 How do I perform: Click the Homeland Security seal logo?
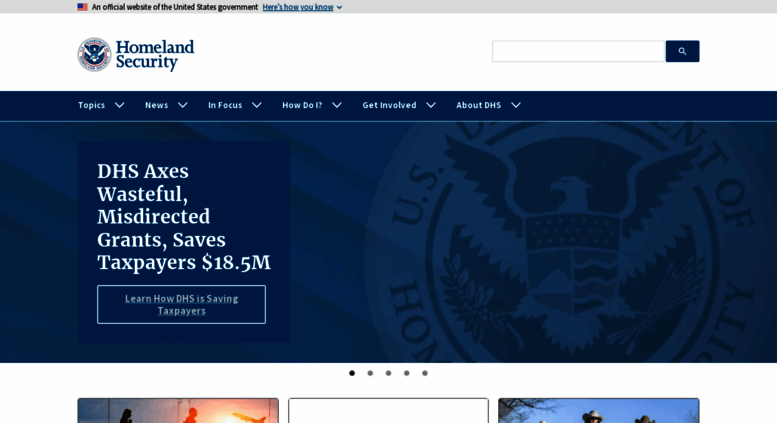pos(94,54)
